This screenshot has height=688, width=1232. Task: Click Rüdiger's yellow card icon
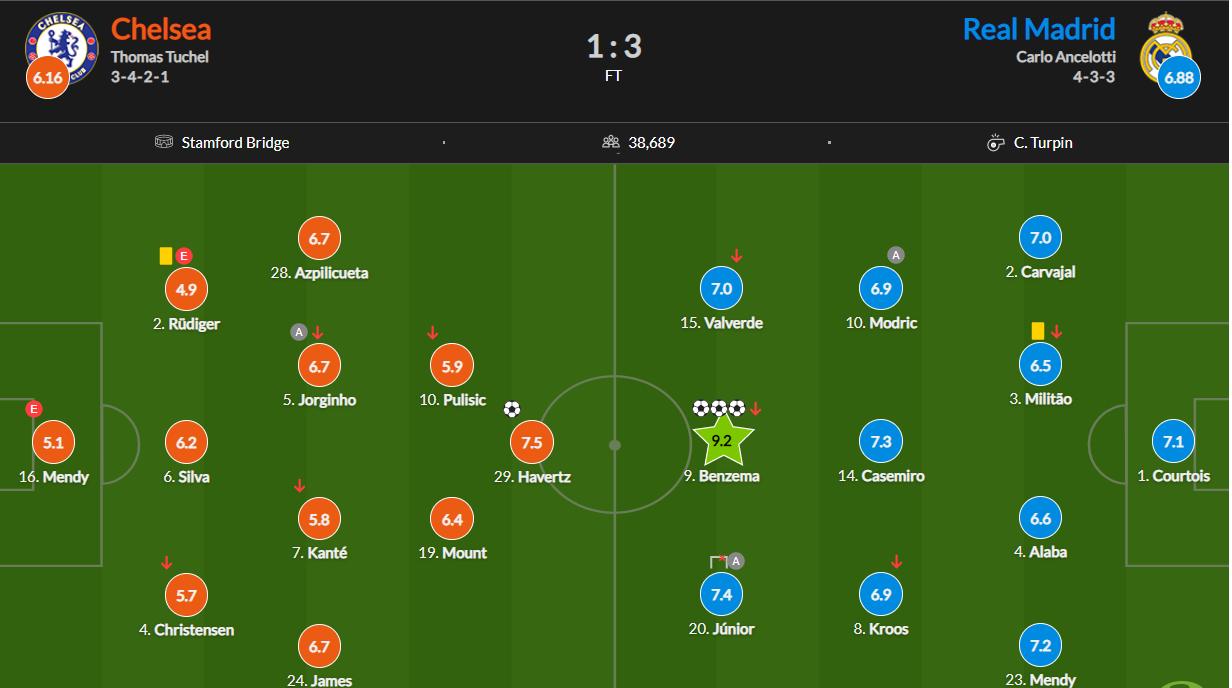coord(166,256)
